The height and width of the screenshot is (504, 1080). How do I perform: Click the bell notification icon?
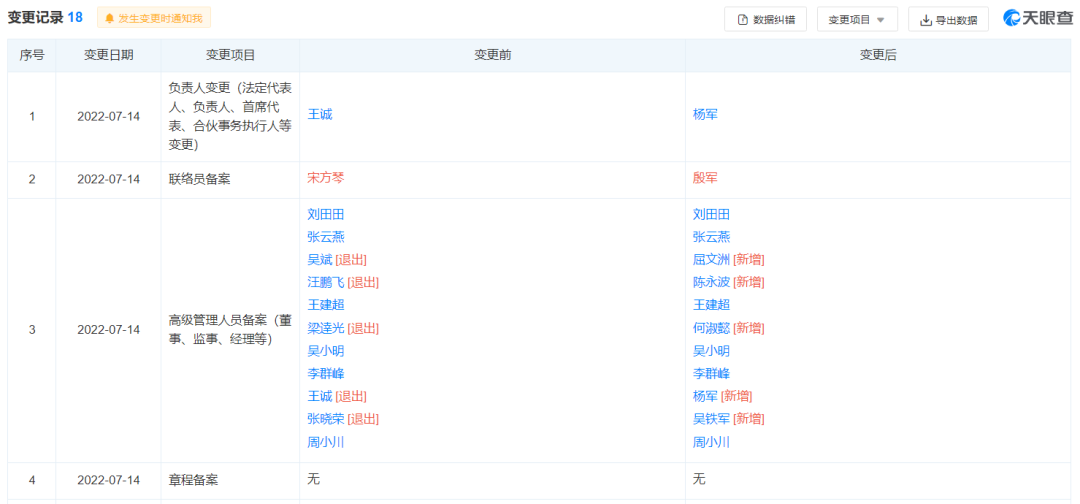pyautogui.click(x=109, y=18)
